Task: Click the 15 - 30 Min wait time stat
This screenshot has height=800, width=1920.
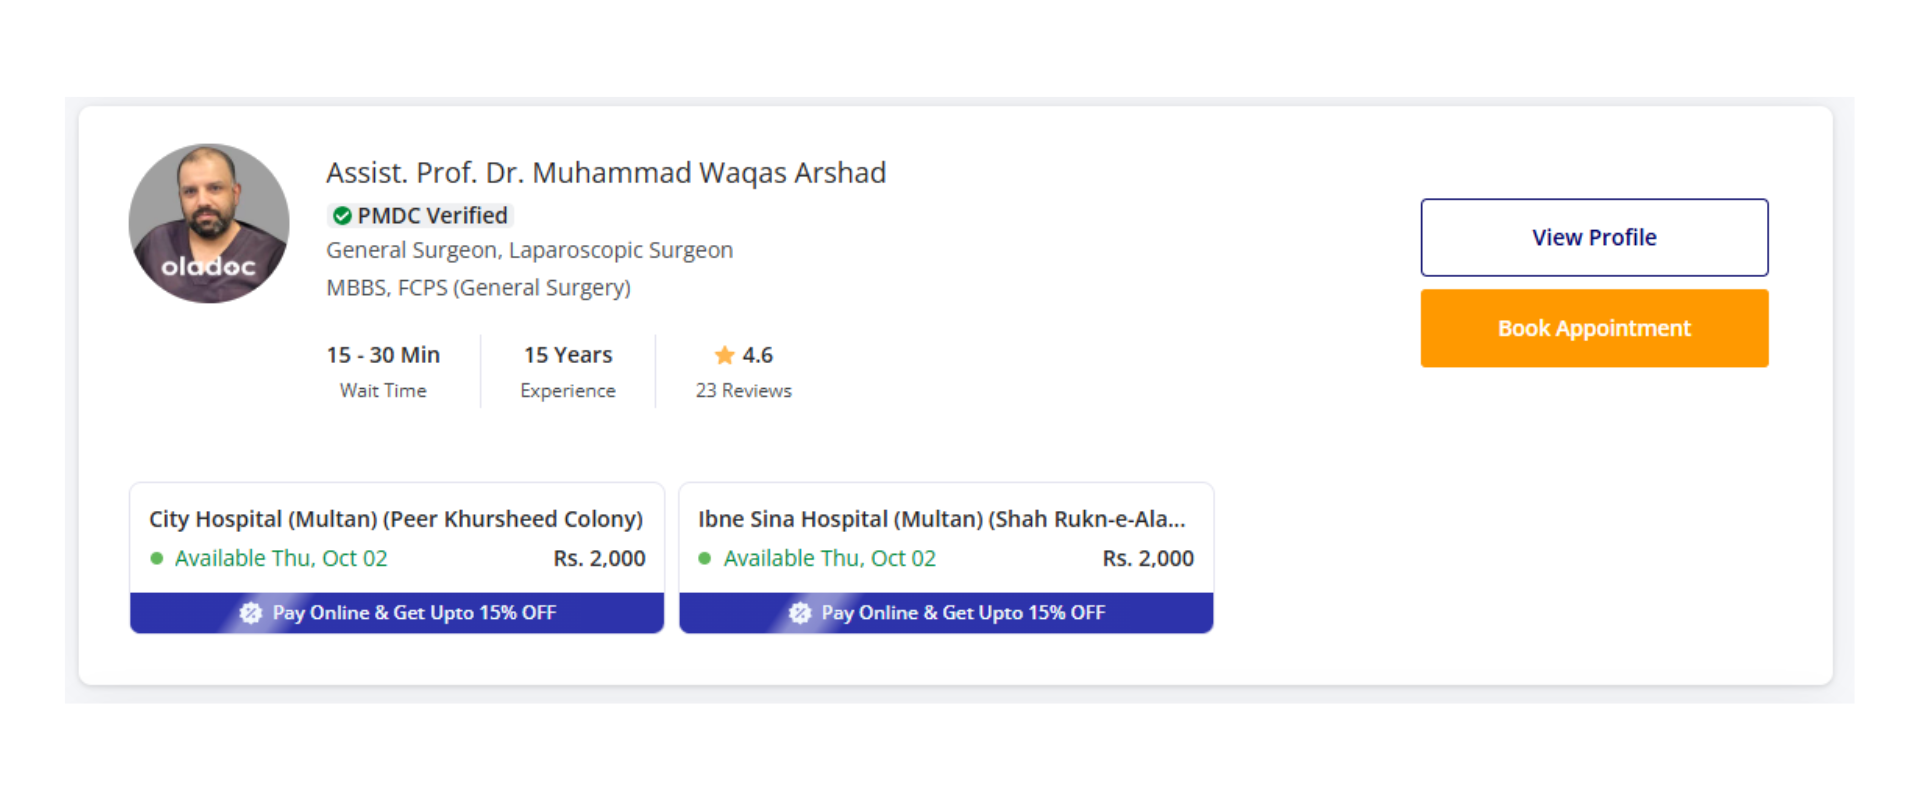Action: [383, 356]
